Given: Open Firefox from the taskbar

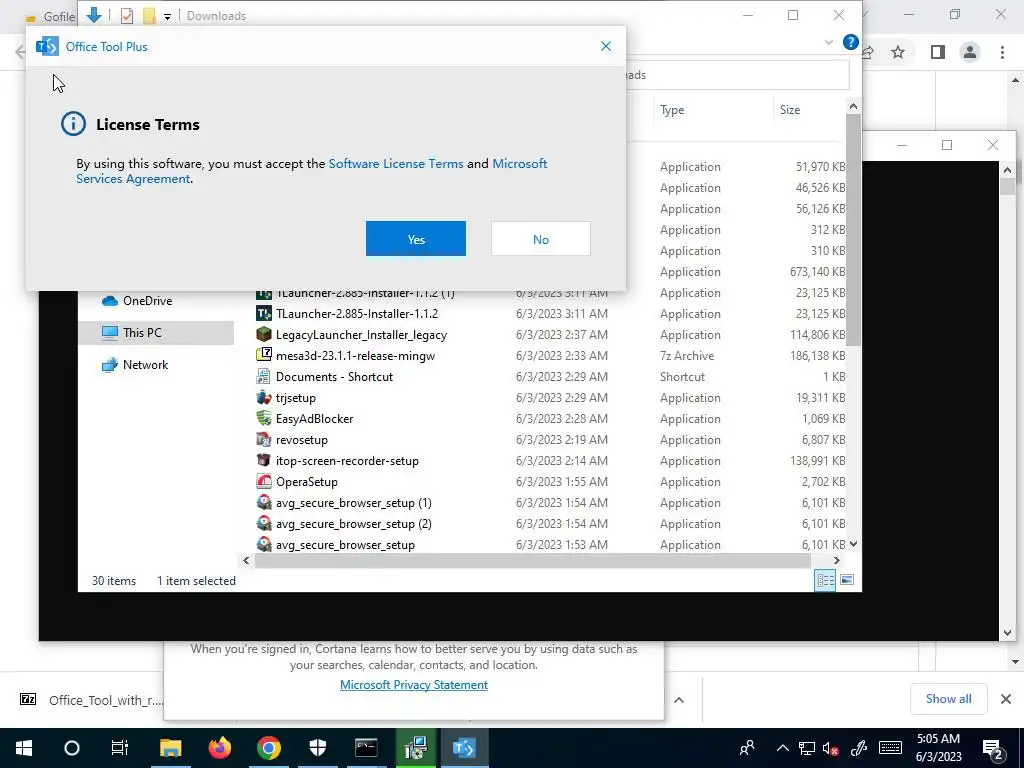Looking at the screenshot, I should [x=219, y=748].
